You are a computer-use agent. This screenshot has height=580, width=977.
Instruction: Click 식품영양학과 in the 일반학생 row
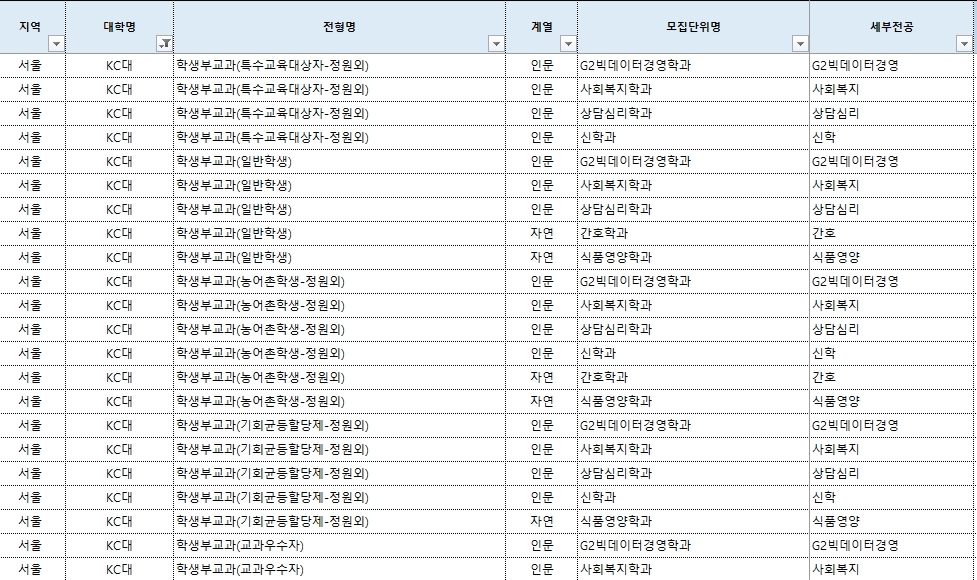coord(616,257)
